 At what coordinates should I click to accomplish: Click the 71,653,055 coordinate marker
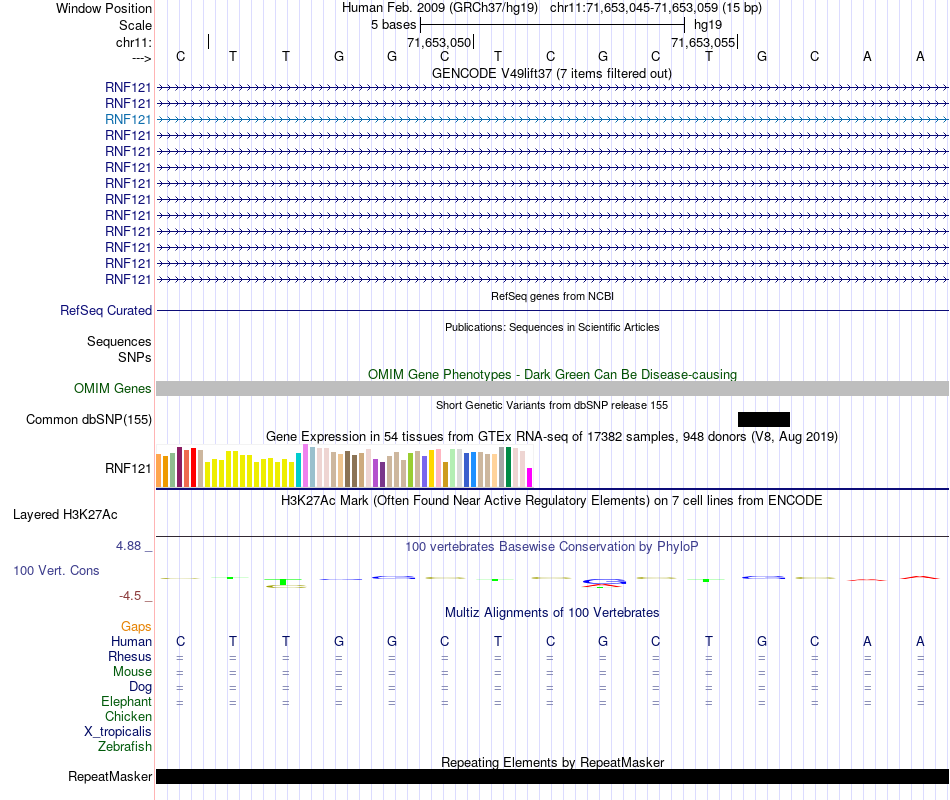[x=703, y=42]
